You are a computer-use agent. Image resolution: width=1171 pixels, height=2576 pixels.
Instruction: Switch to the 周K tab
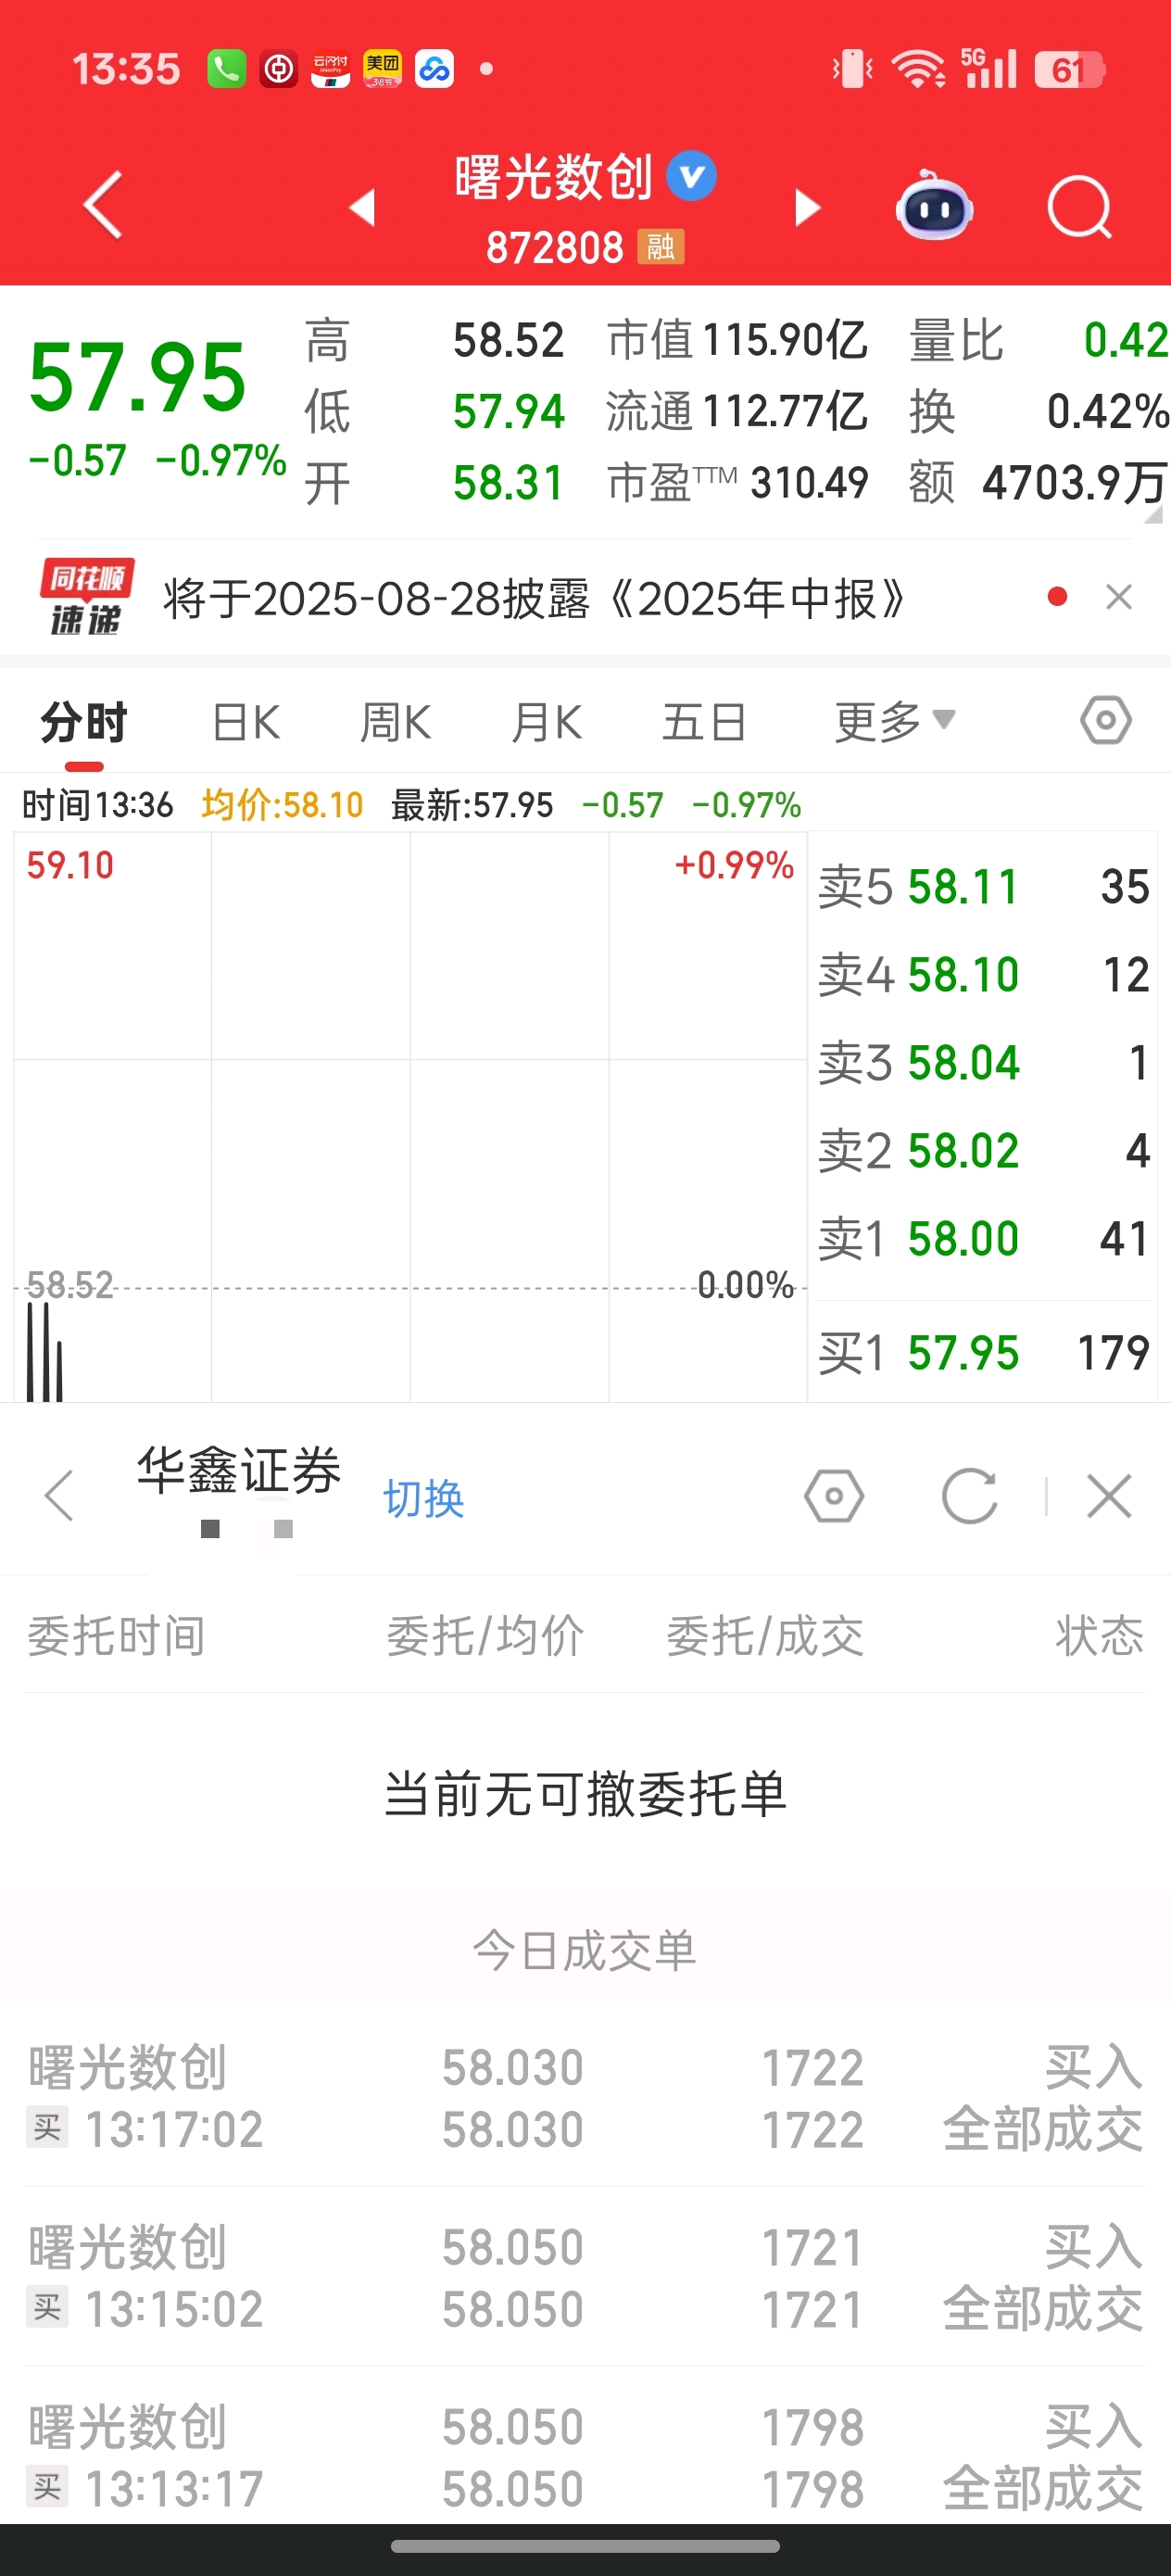click(396, 721)
